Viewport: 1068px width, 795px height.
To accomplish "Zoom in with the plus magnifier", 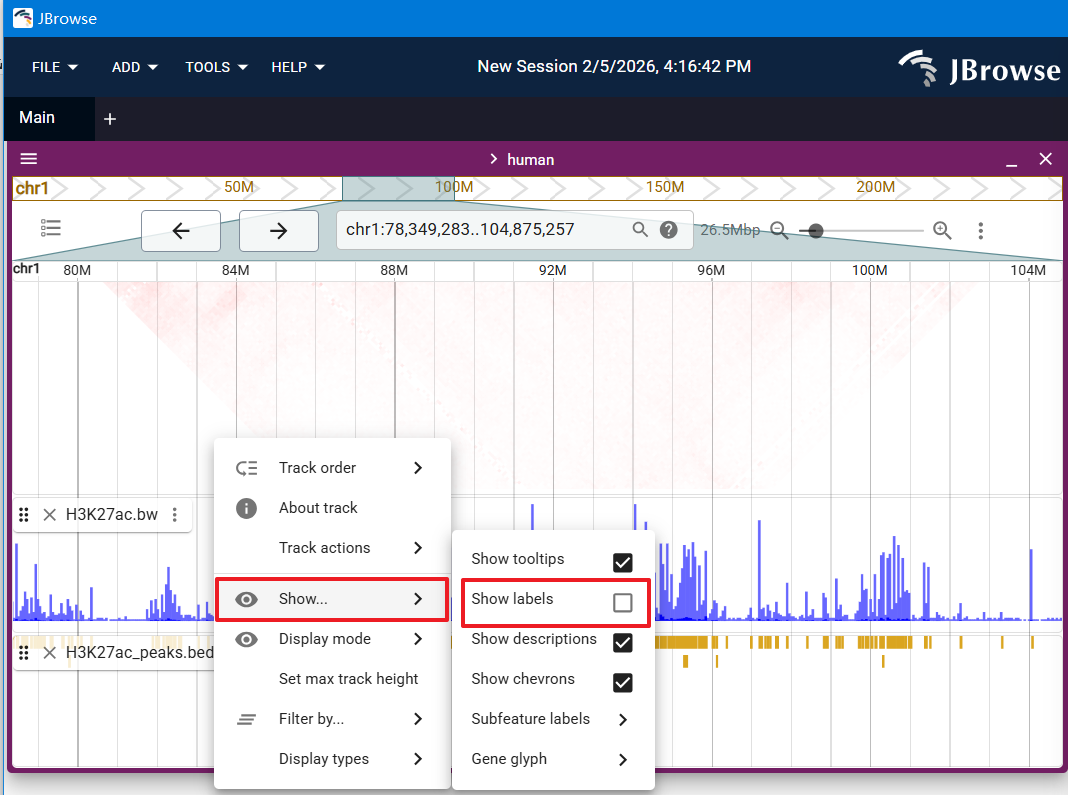I will pyautogui.click(x=942, y=230).
